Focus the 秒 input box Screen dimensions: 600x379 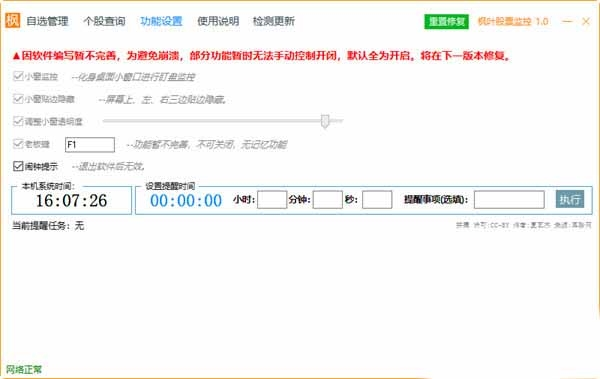click(x=377, y=199)
